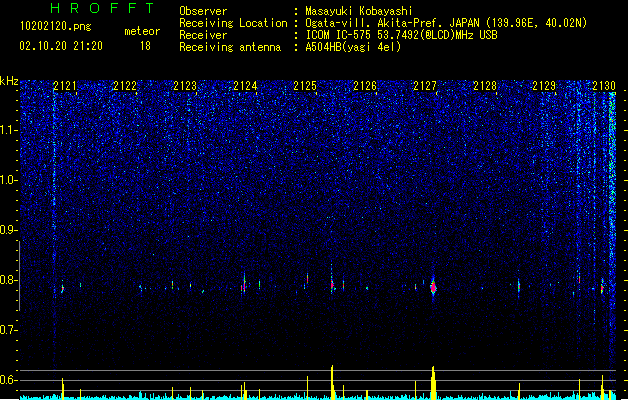Click the 1.0 kHz axis label
The image size is (629, 400).
pyautogui.click(x=9, y=180)
